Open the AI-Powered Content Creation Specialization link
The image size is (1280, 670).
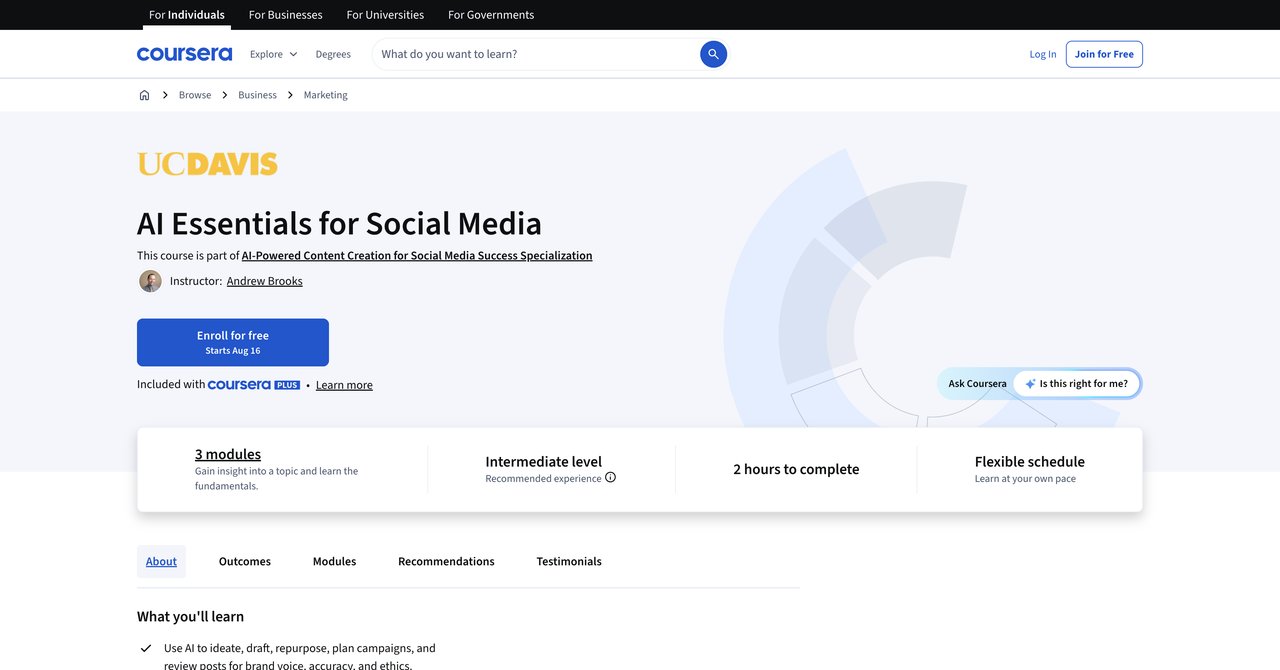(417, 256)
